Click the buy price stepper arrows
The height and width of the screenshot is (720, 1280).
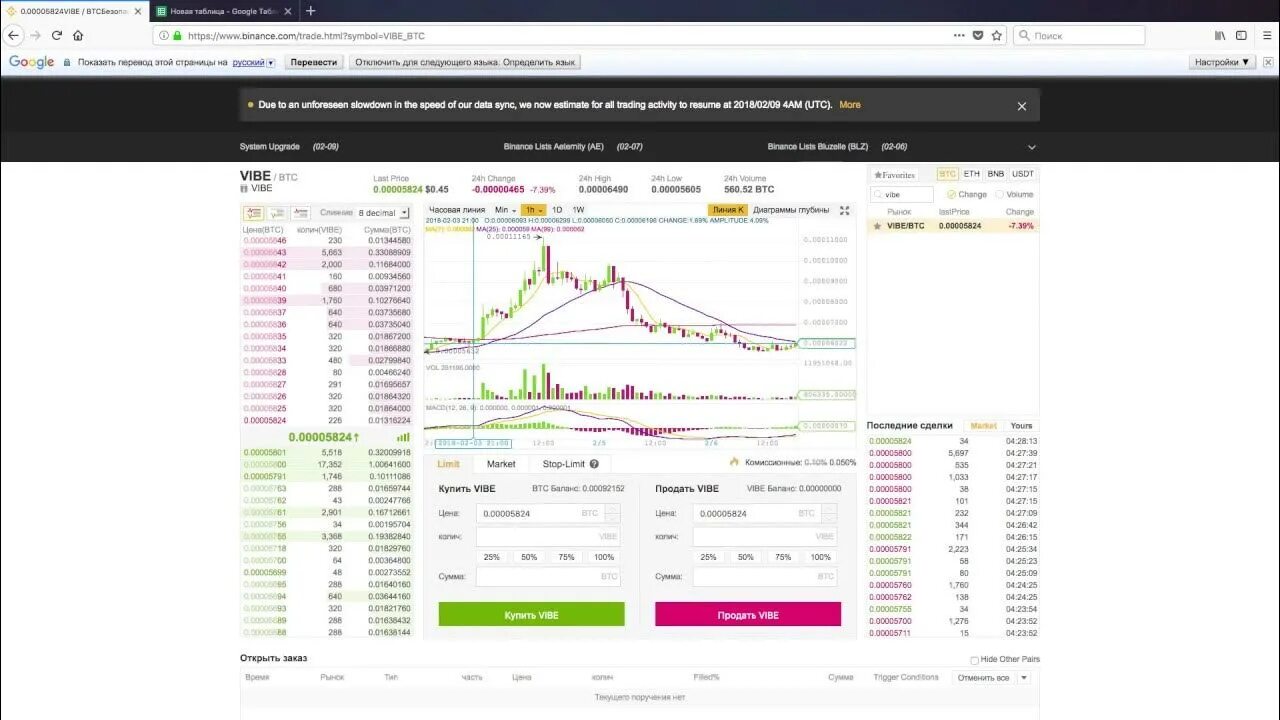coord(612,513)
